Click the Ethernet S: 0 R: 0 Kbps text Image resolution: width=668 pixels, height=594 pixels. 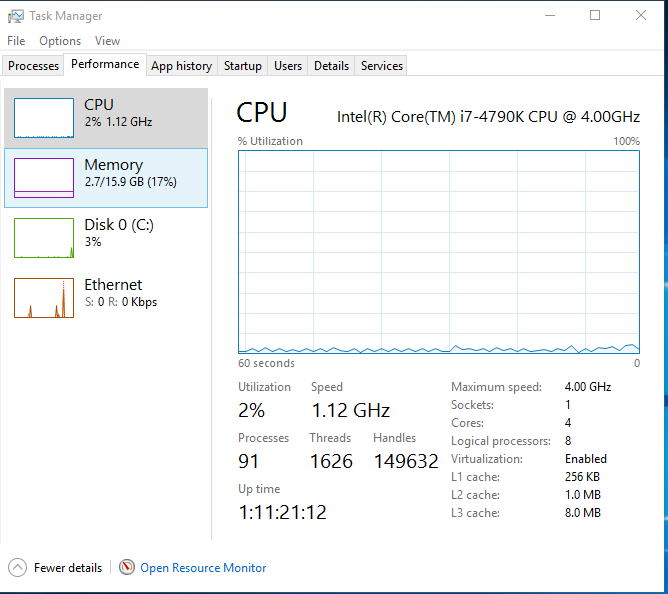(121, 302)
